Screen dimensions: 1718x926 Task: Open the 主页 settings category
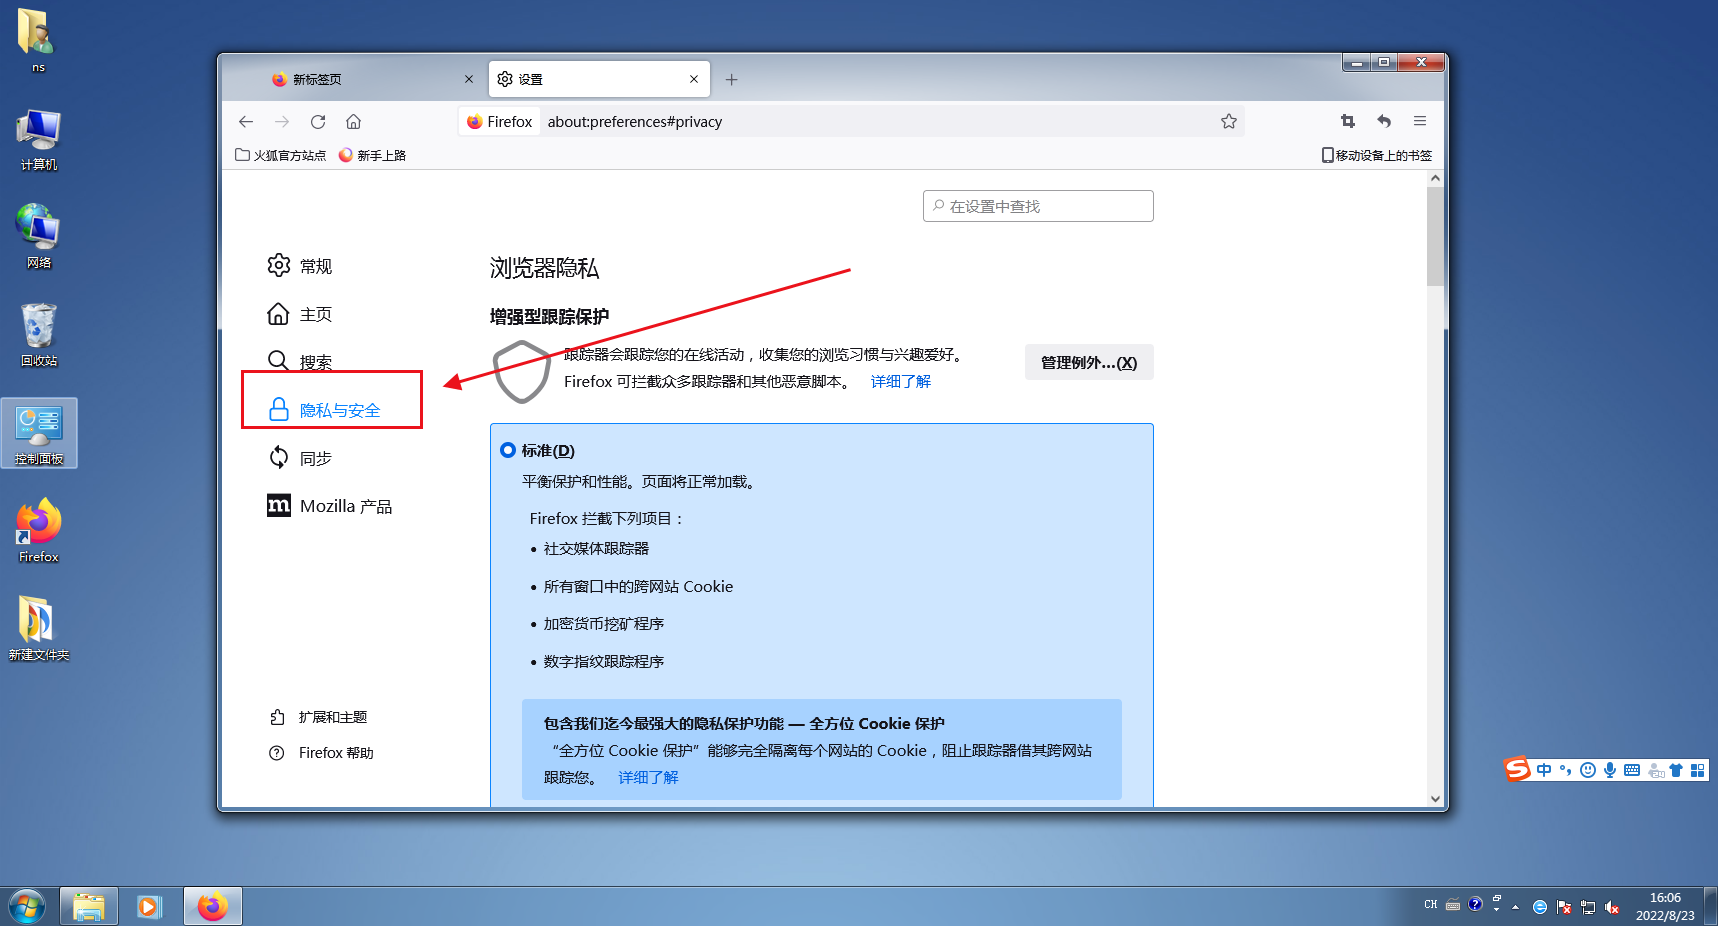click(300, 314)
